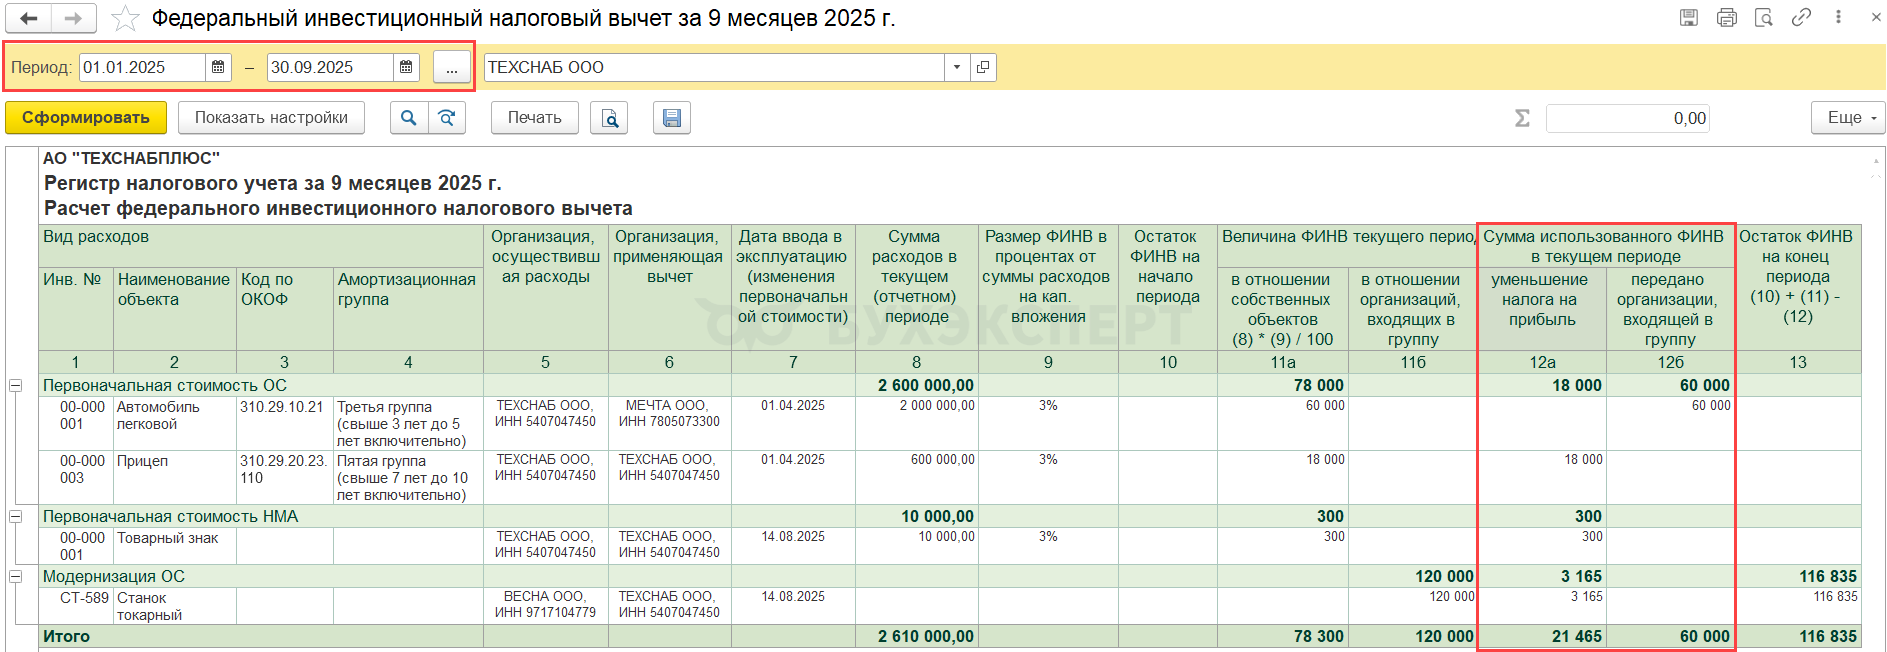Viewport: 1887px width, 652px height.
Task: Click the period start date field
Action: pos(142,67)
